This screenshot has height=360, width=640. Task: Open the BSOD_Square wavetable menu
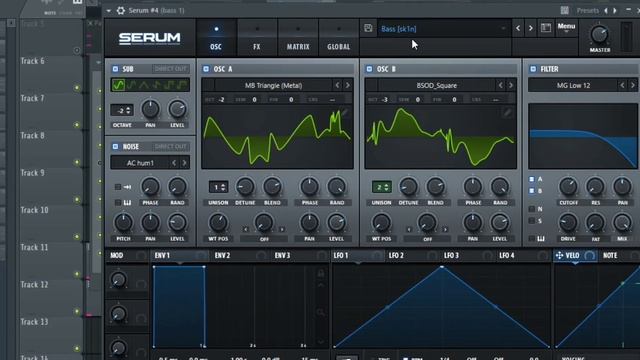click(436, 85)
